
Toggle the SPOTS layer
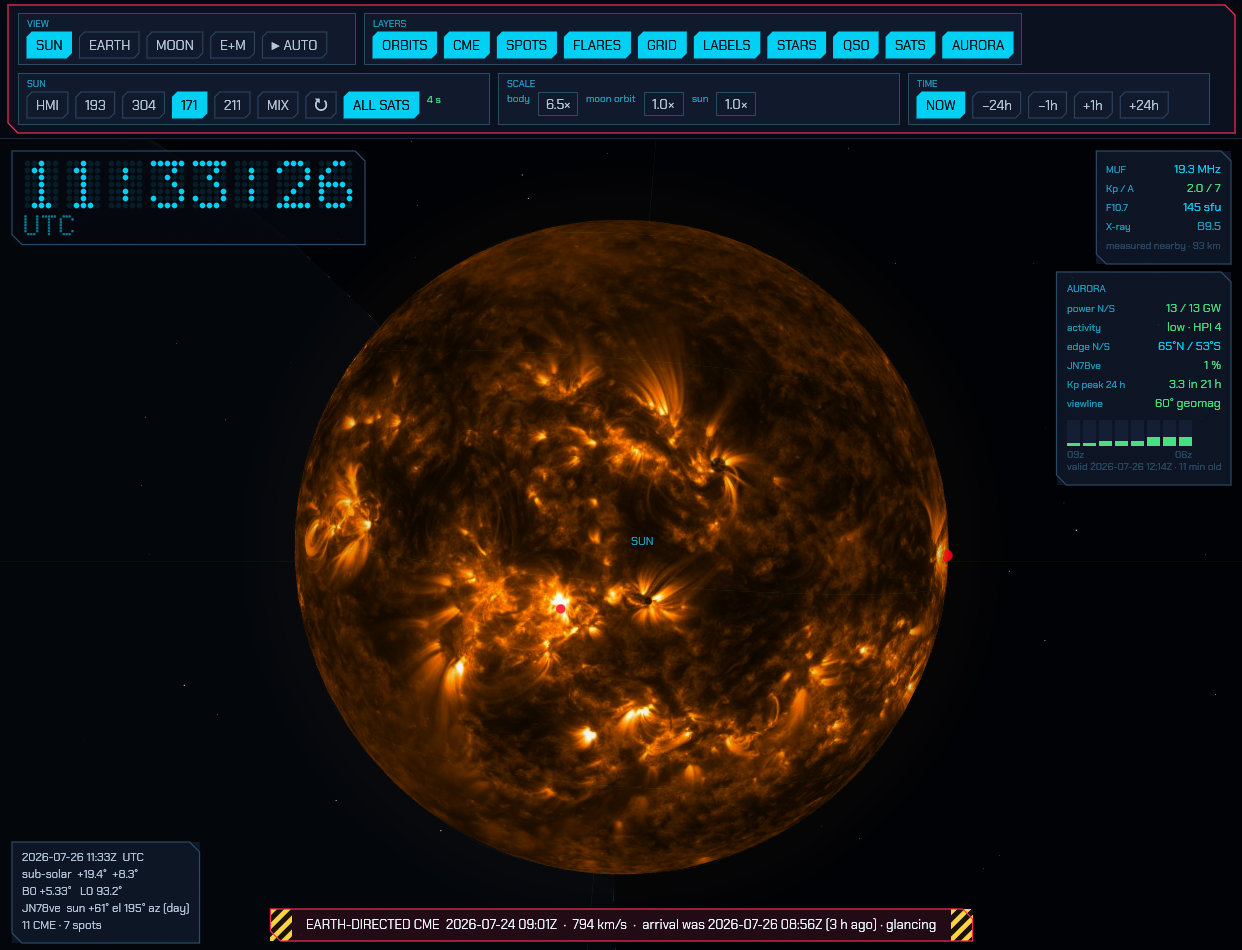527,45
